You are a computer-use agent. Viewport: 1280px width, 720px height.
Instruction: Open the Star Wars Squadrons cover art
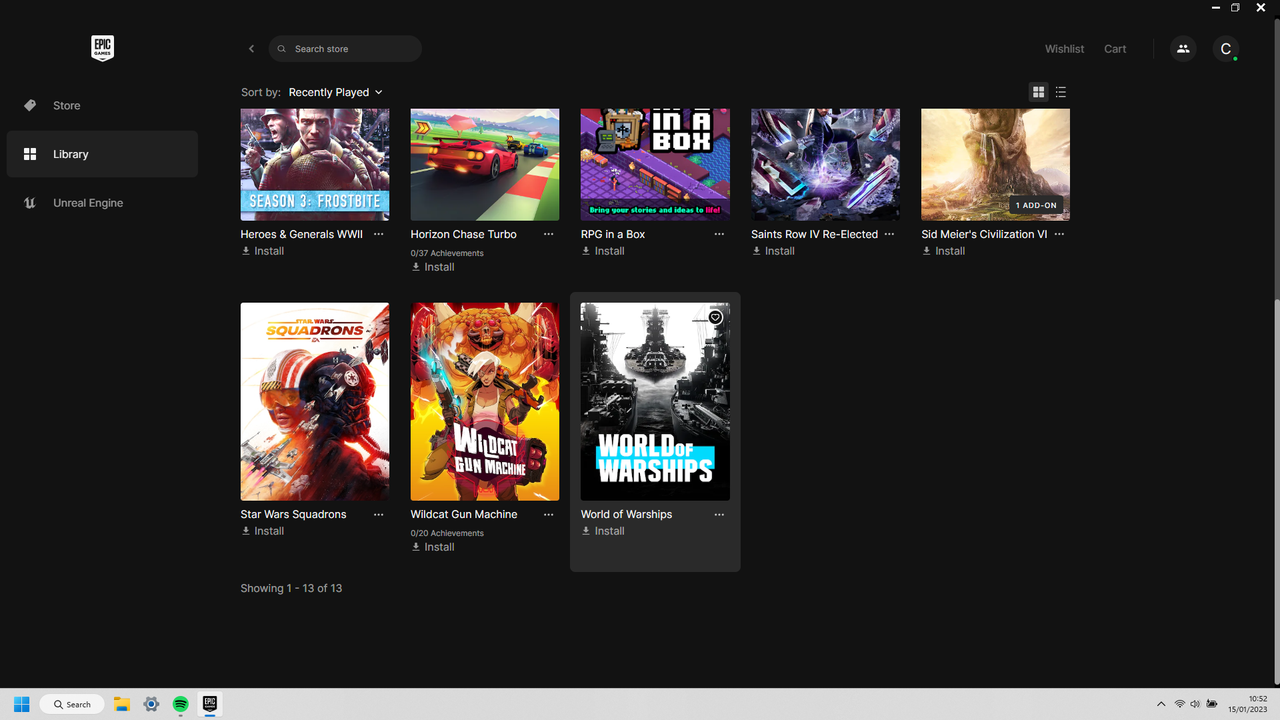coord(315,402)
